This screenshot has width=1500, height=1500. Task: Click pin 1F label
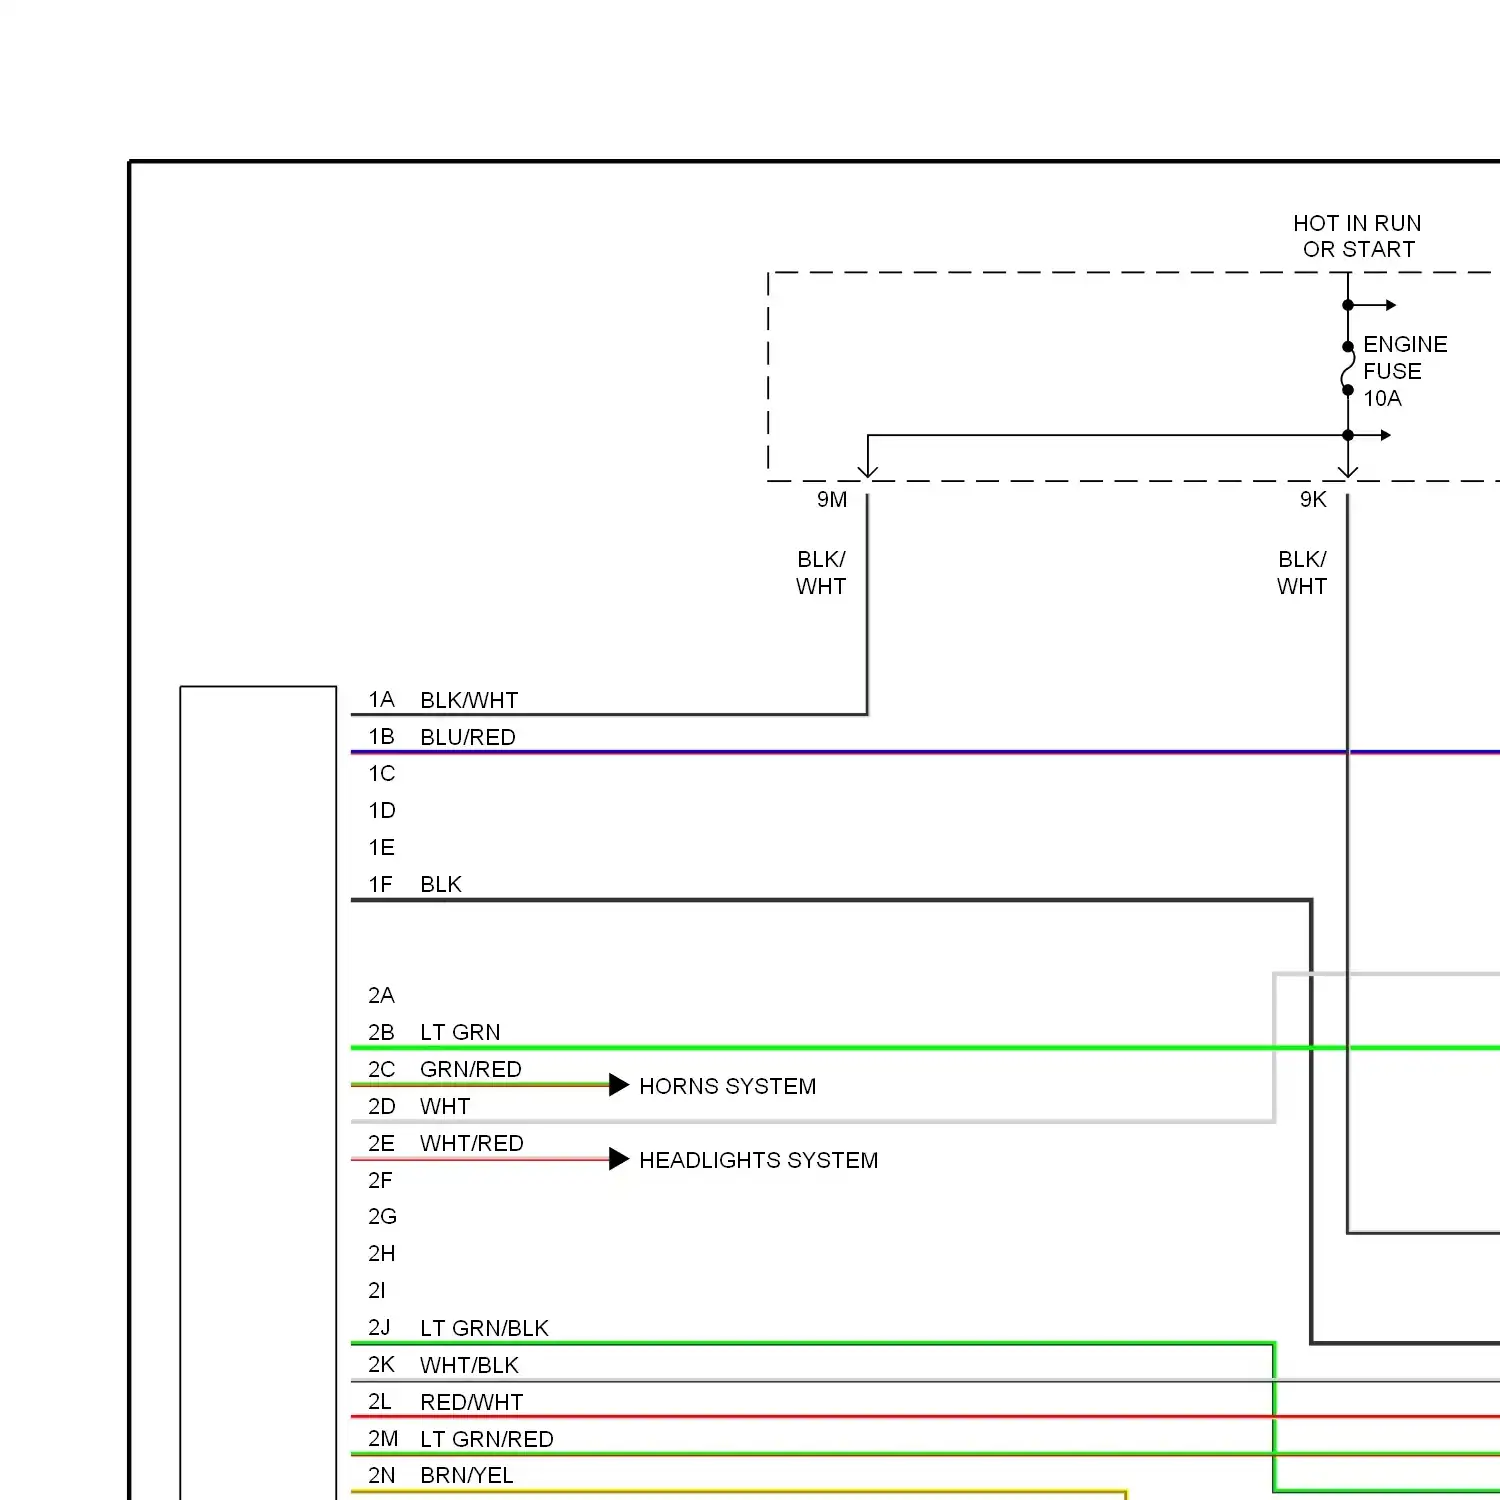coord(380,885)
